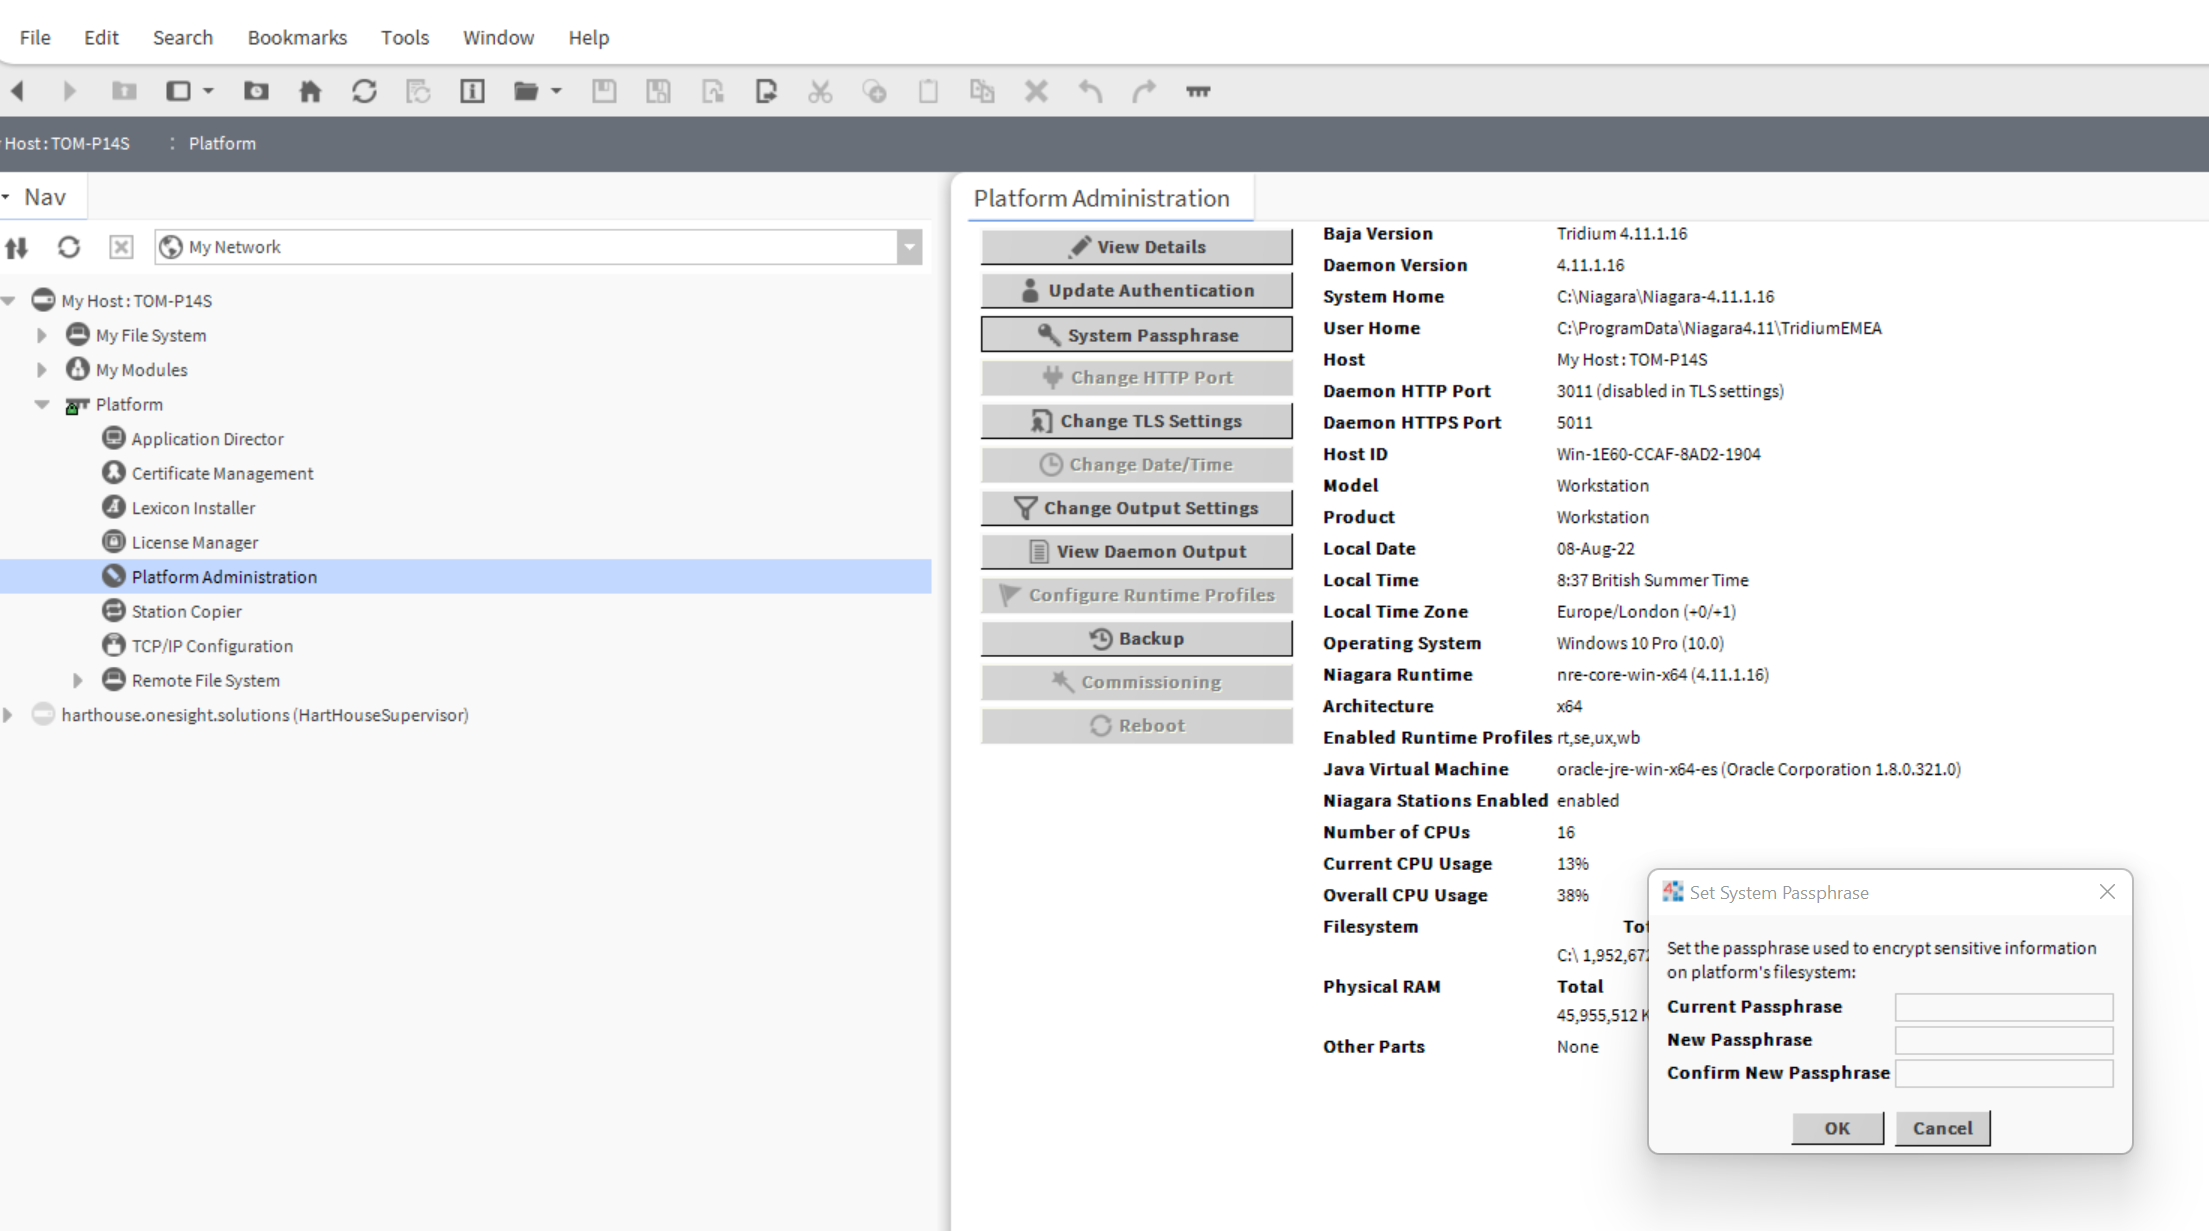This screenshot has height=1231, width=2209.
Task: Click the New Passphrase input field
Action: [2003, 1040]
